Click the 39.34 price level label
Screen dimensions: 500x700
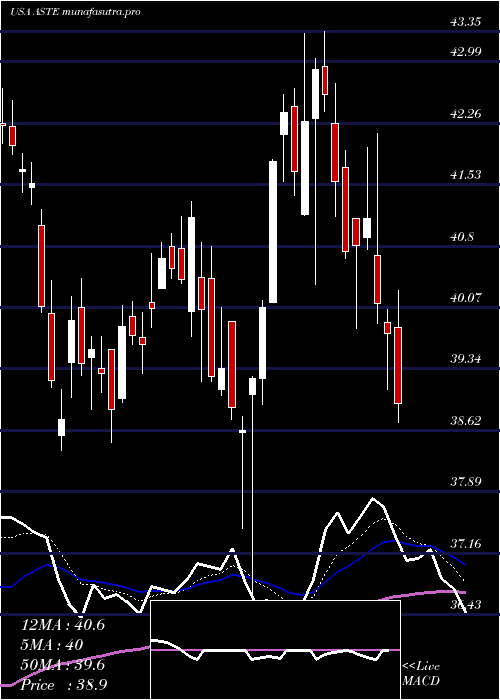(x=466, y=358)
